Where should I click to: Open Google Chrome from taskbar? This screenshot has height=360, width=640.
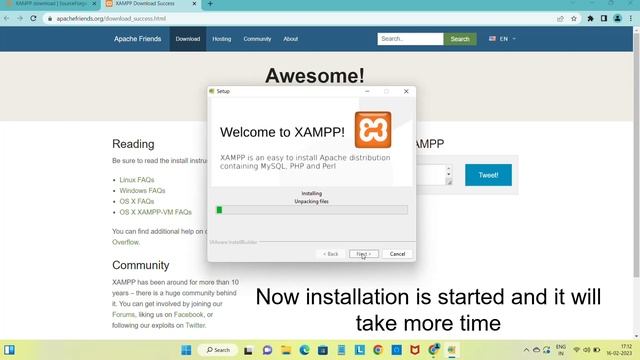[378, 350]
